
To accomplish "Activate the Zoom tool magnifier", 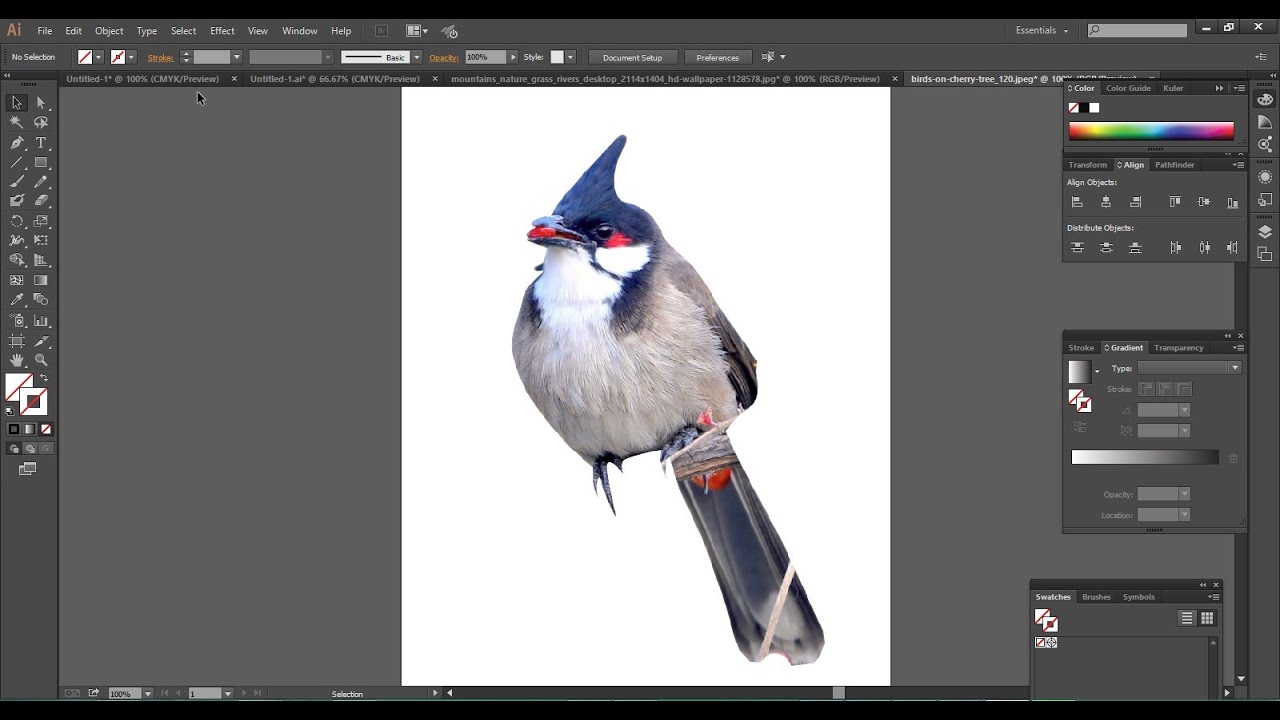I will coord(41,360).
